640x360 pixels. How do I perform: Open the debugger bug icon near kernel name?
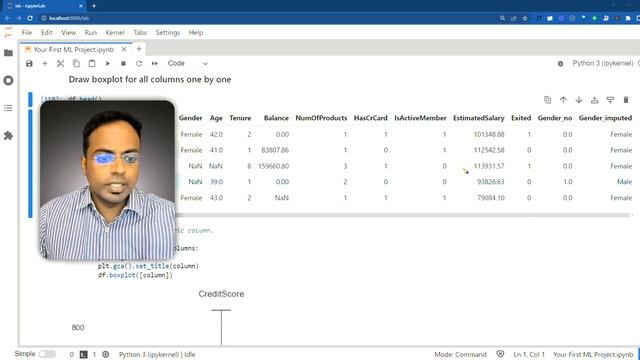pos(560,64)
